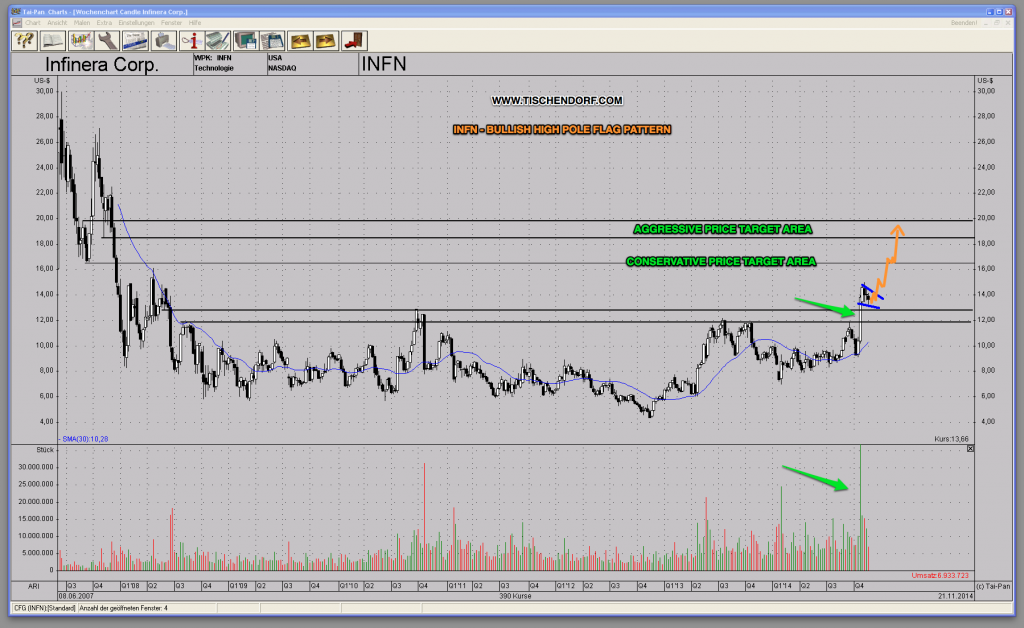
Task: Click the gold forward arrow icon
Action: (326, 40)
